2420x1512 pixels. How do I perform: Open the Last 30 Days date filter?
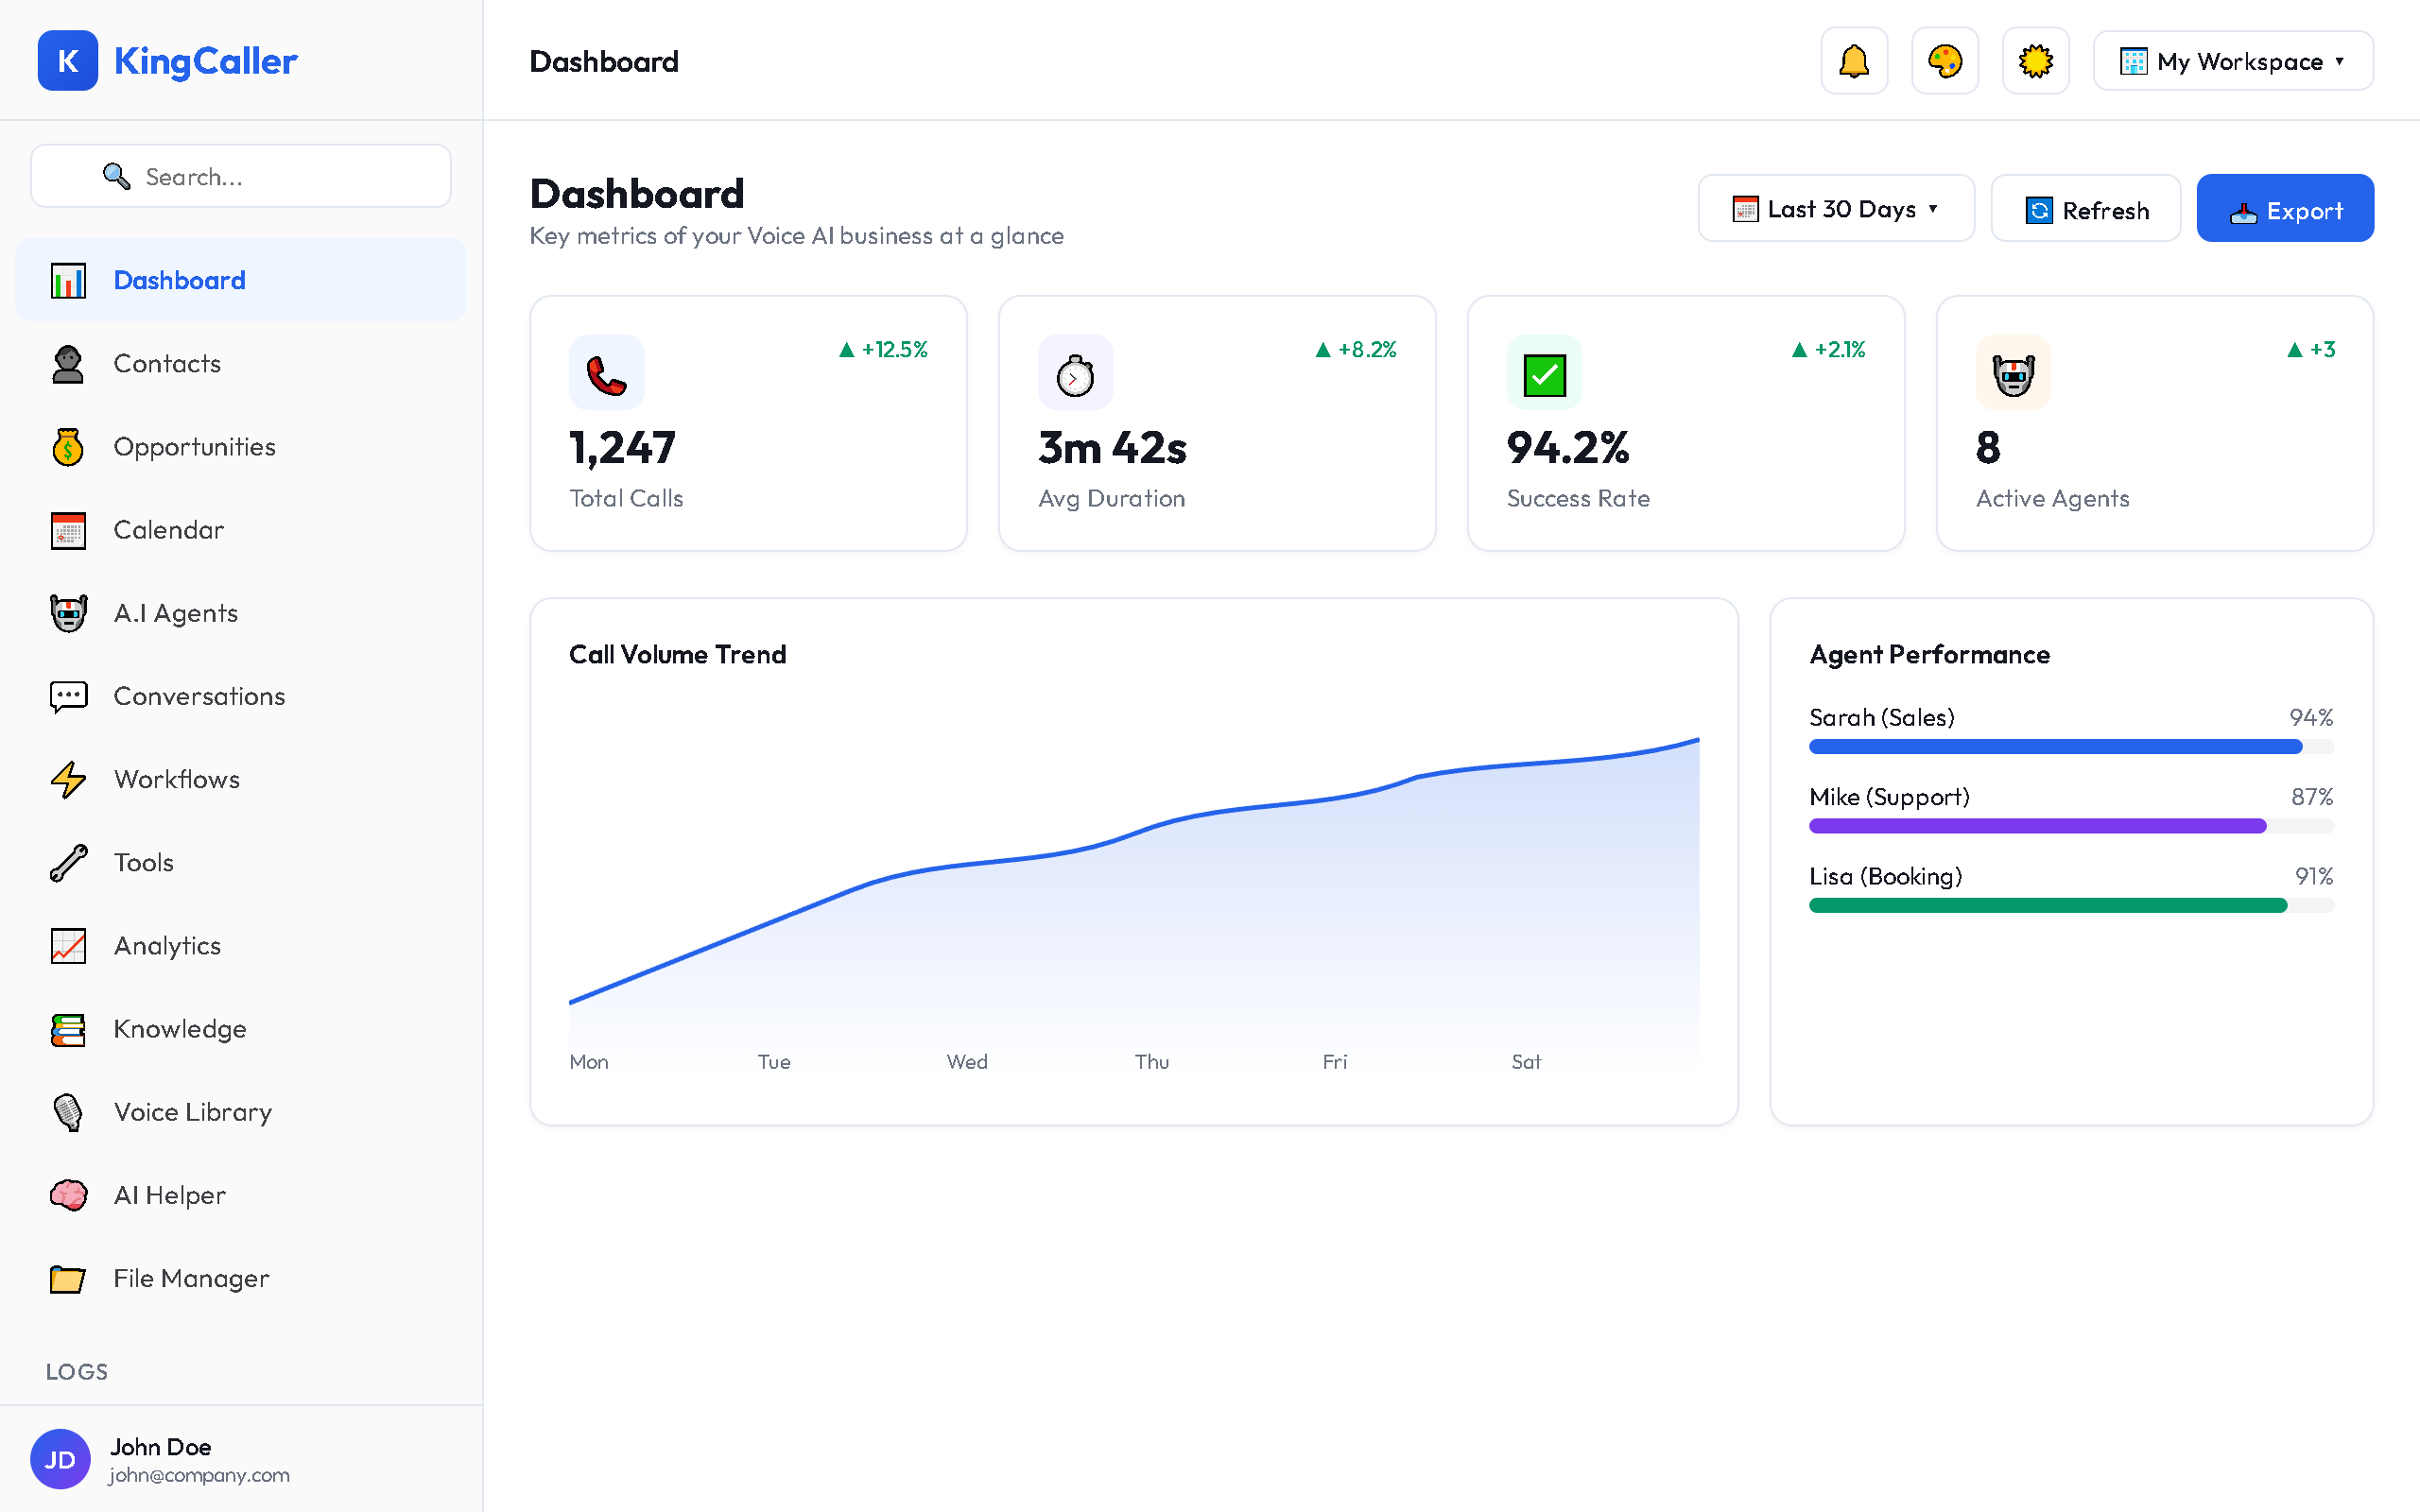click(x=1836, y=208)
